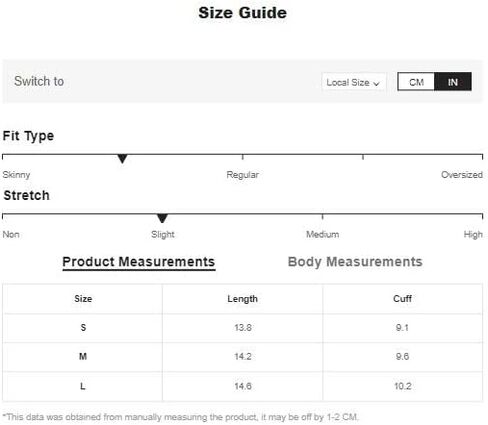Click the High stretch label

click(x=473, y=234)
